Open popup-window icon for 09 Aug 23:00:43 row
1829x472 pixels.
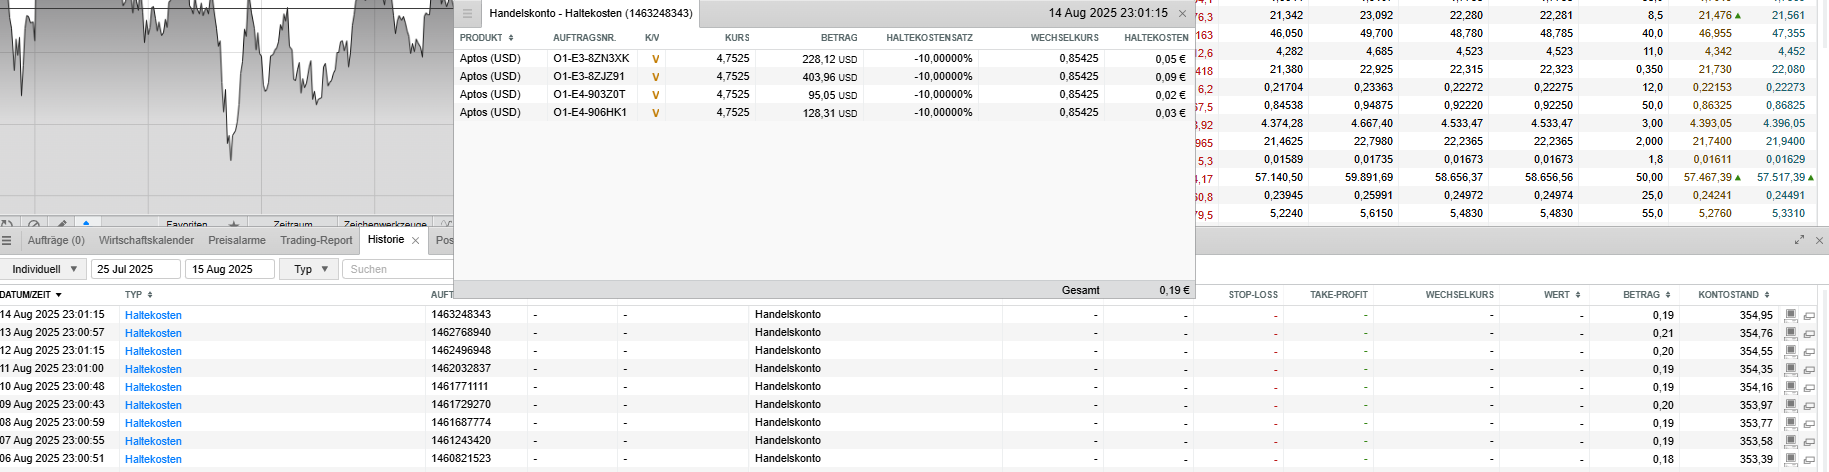point(1809,405)
